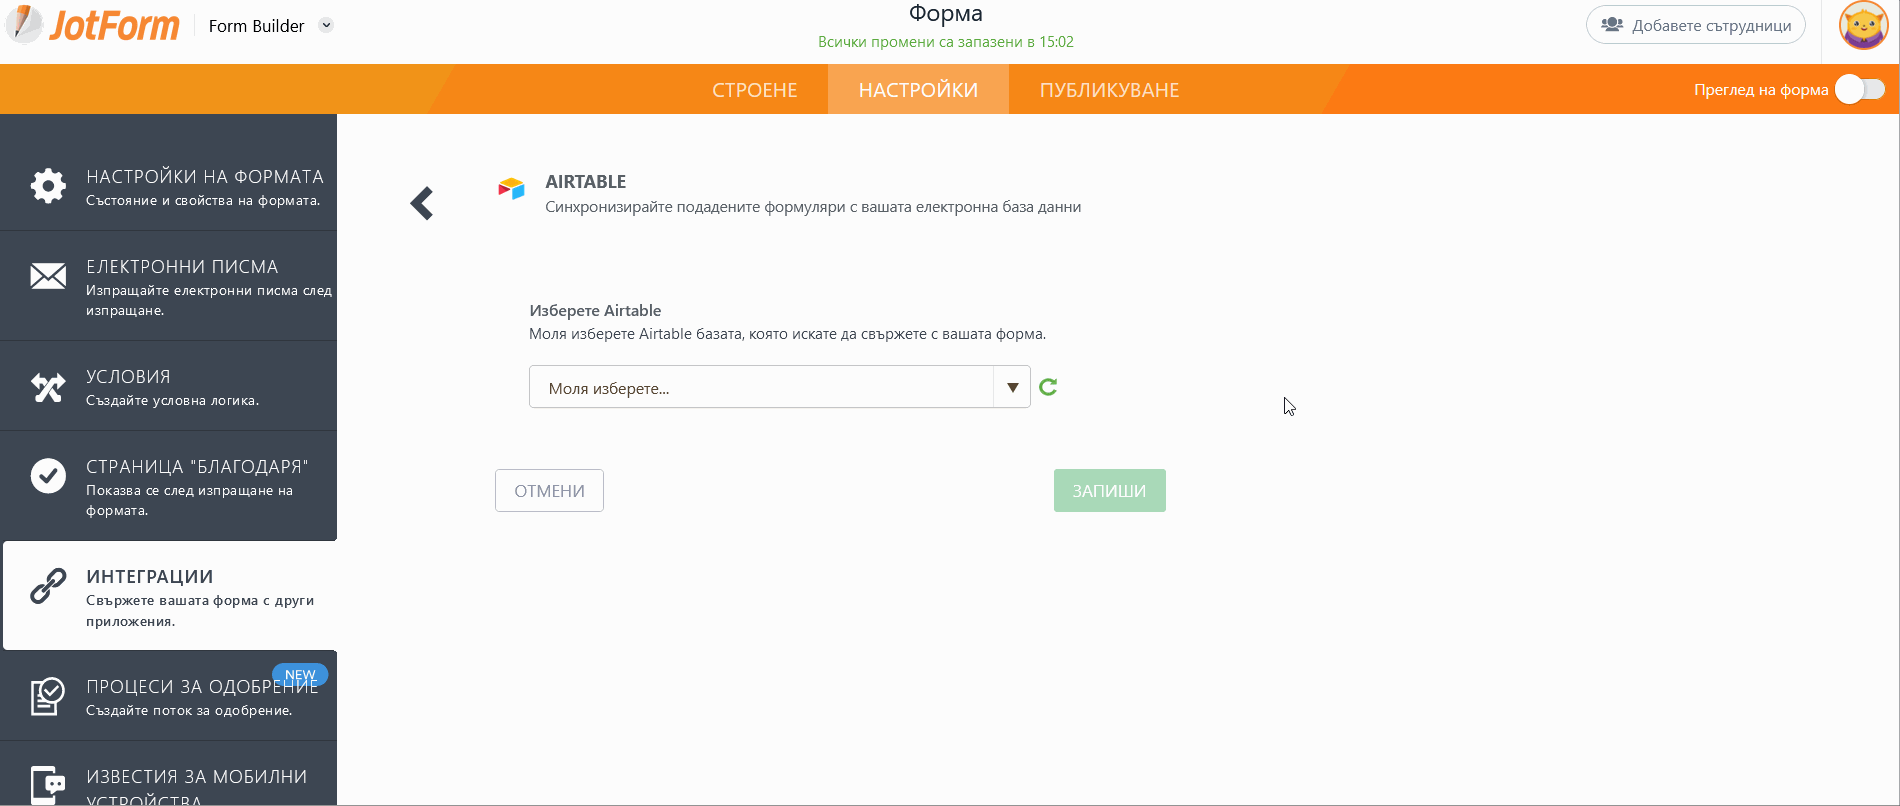Open ЕЛЕКТРОННИ ПИСМА sidebar item
1900x806 pixels.
click(x=168, y=286)
